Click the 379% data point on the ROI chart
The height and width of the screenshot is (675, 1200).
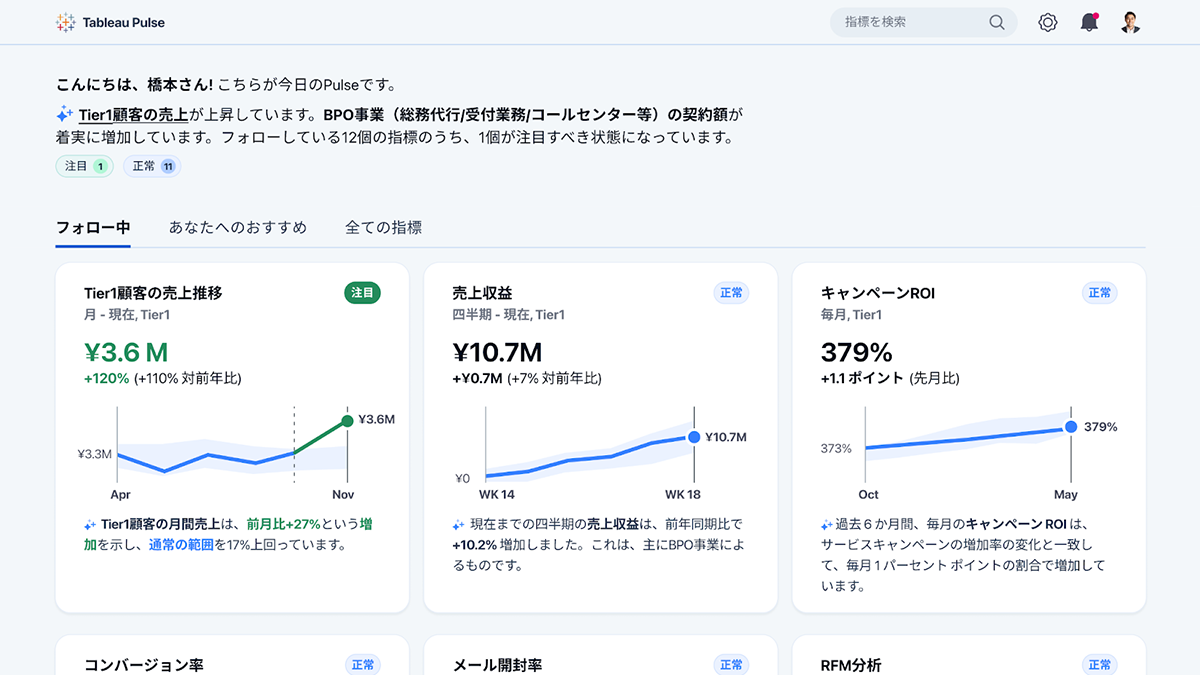coord(1071,427)
